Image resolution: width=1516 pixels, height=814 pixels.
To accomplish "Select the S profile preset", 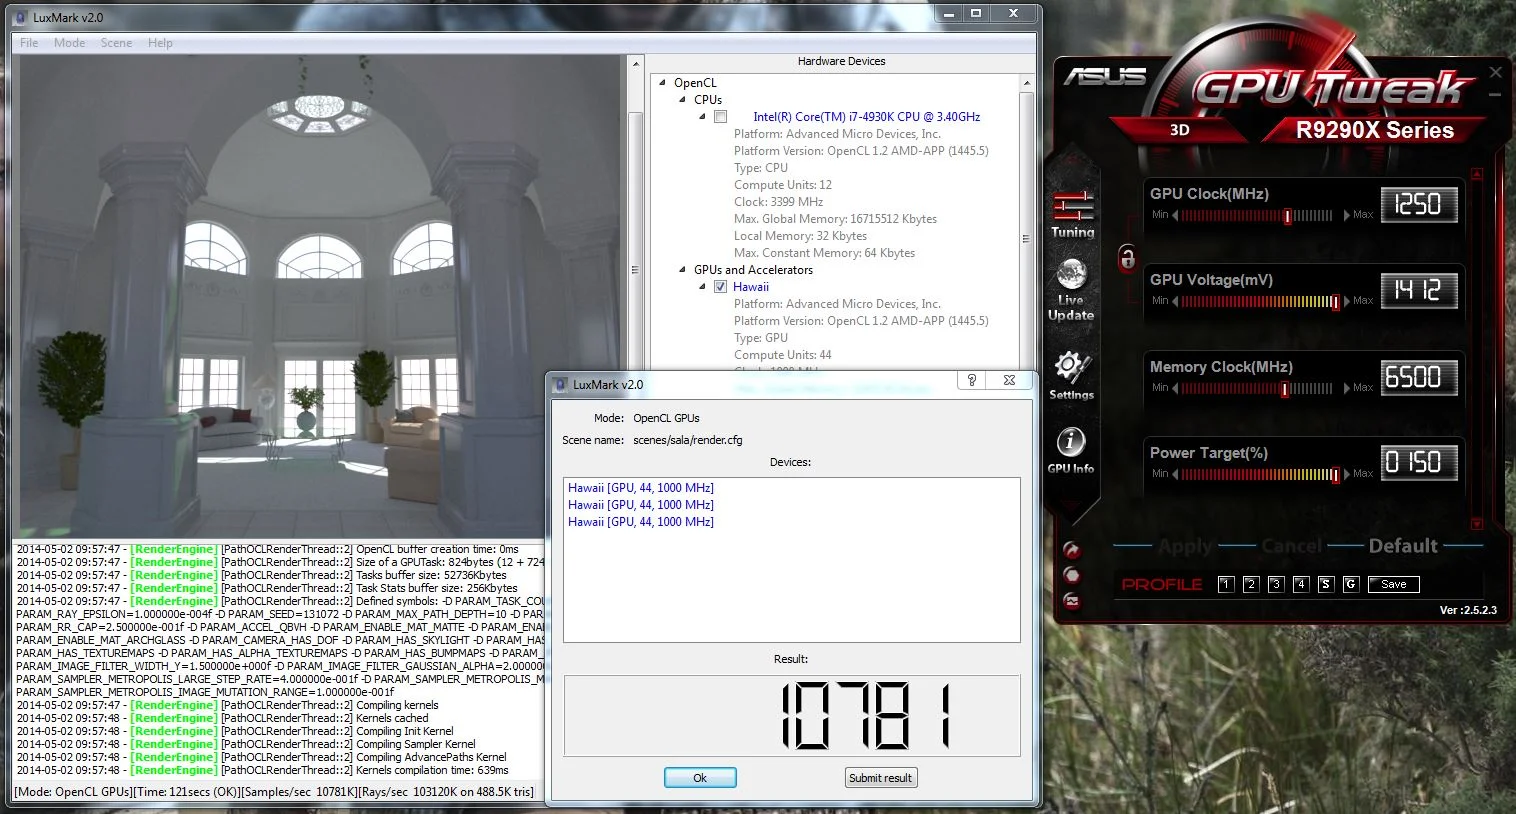I will 1326,584.
